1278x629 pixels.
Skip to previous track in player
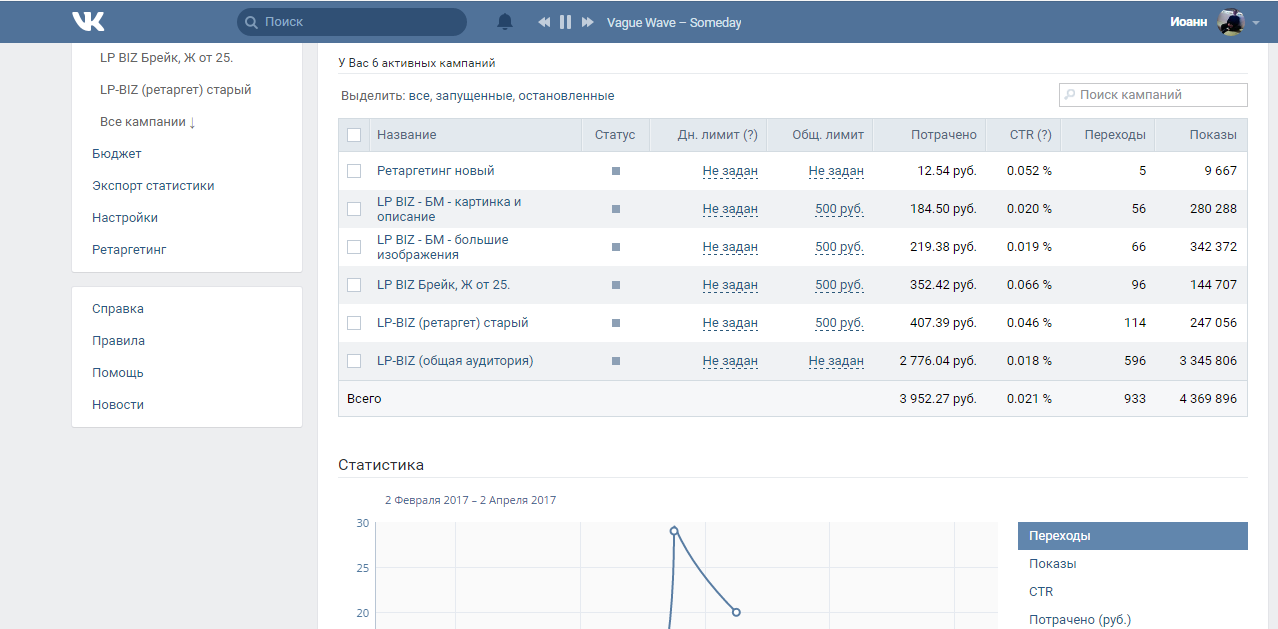pos(544,22)
